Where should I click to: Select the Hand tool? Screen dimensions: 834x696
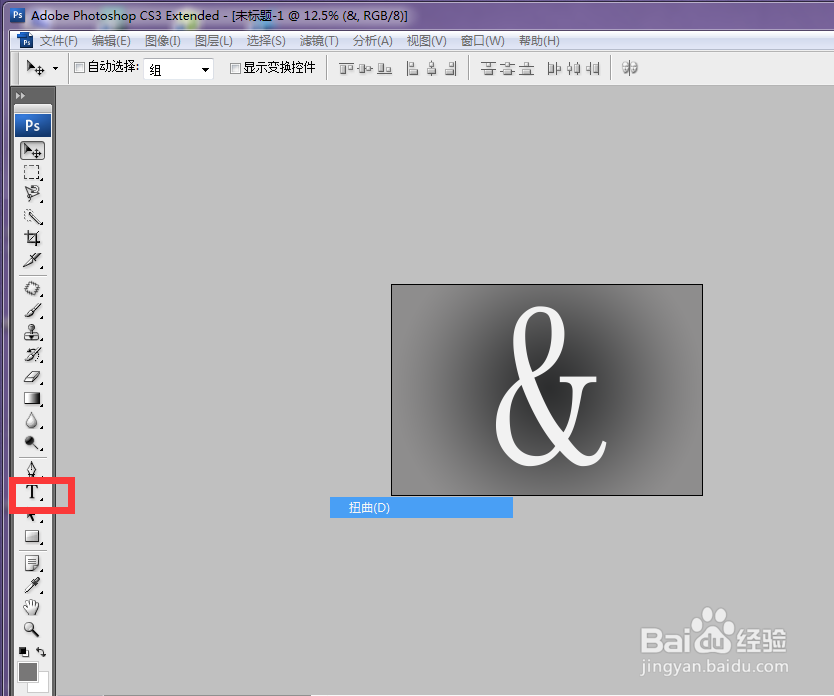(32, 607)
